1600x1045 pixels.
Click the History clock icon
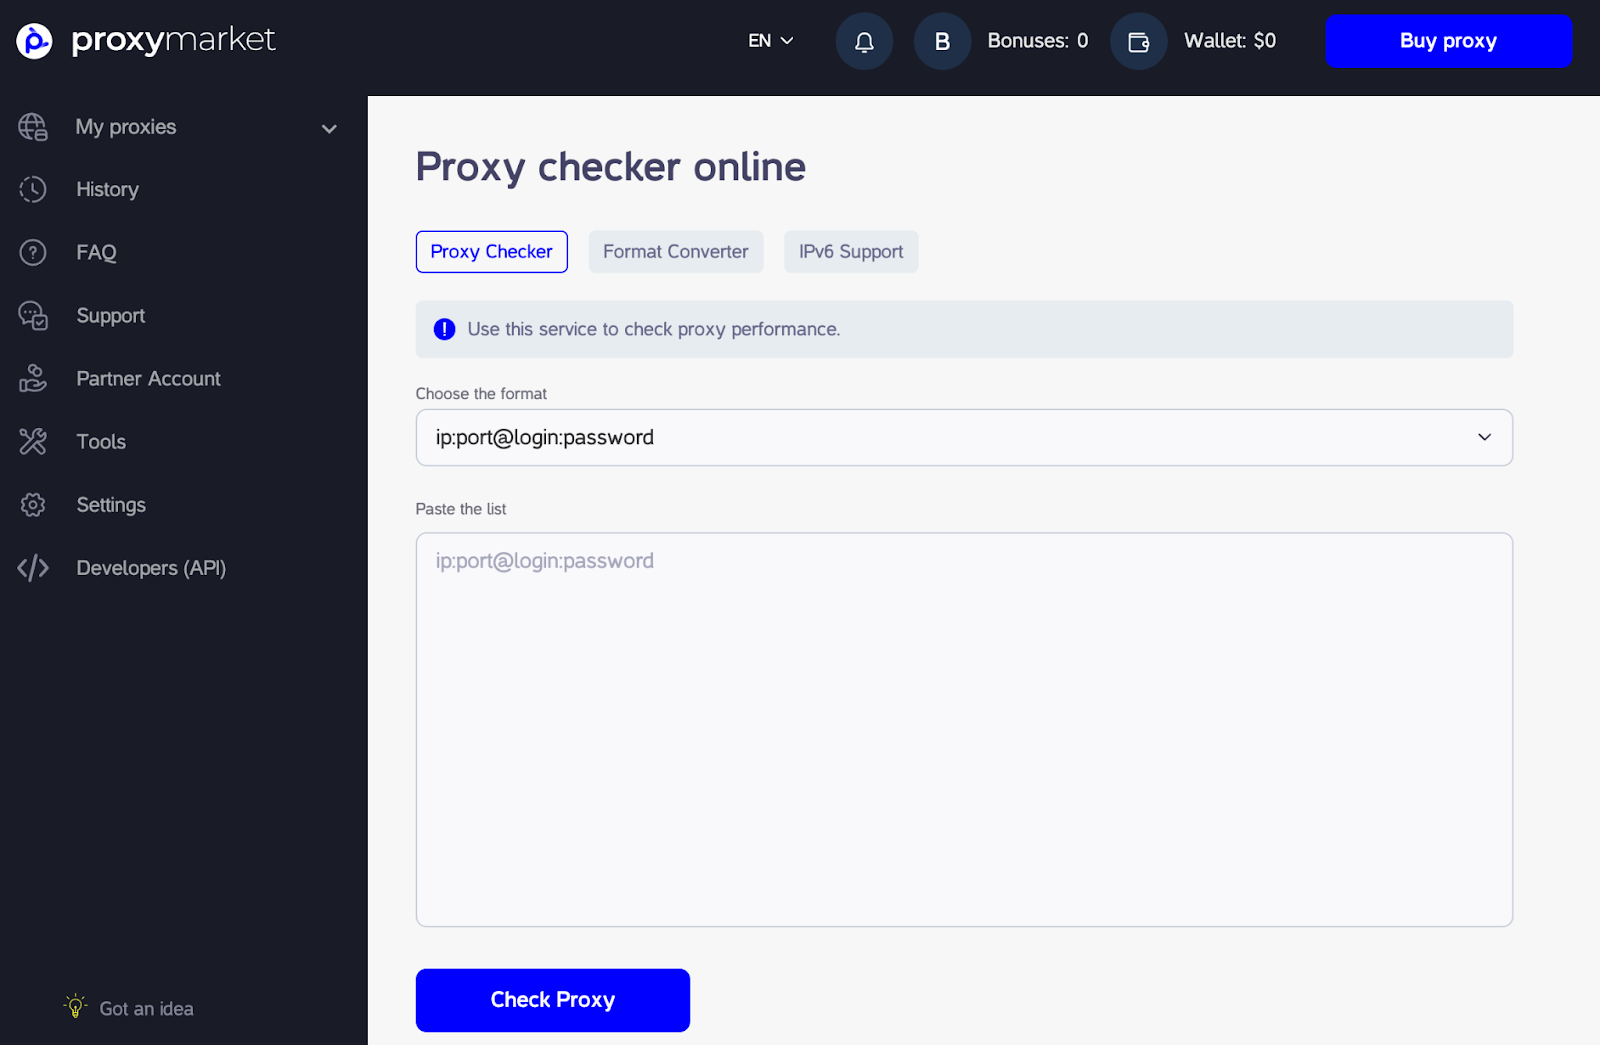pos(33,190)
